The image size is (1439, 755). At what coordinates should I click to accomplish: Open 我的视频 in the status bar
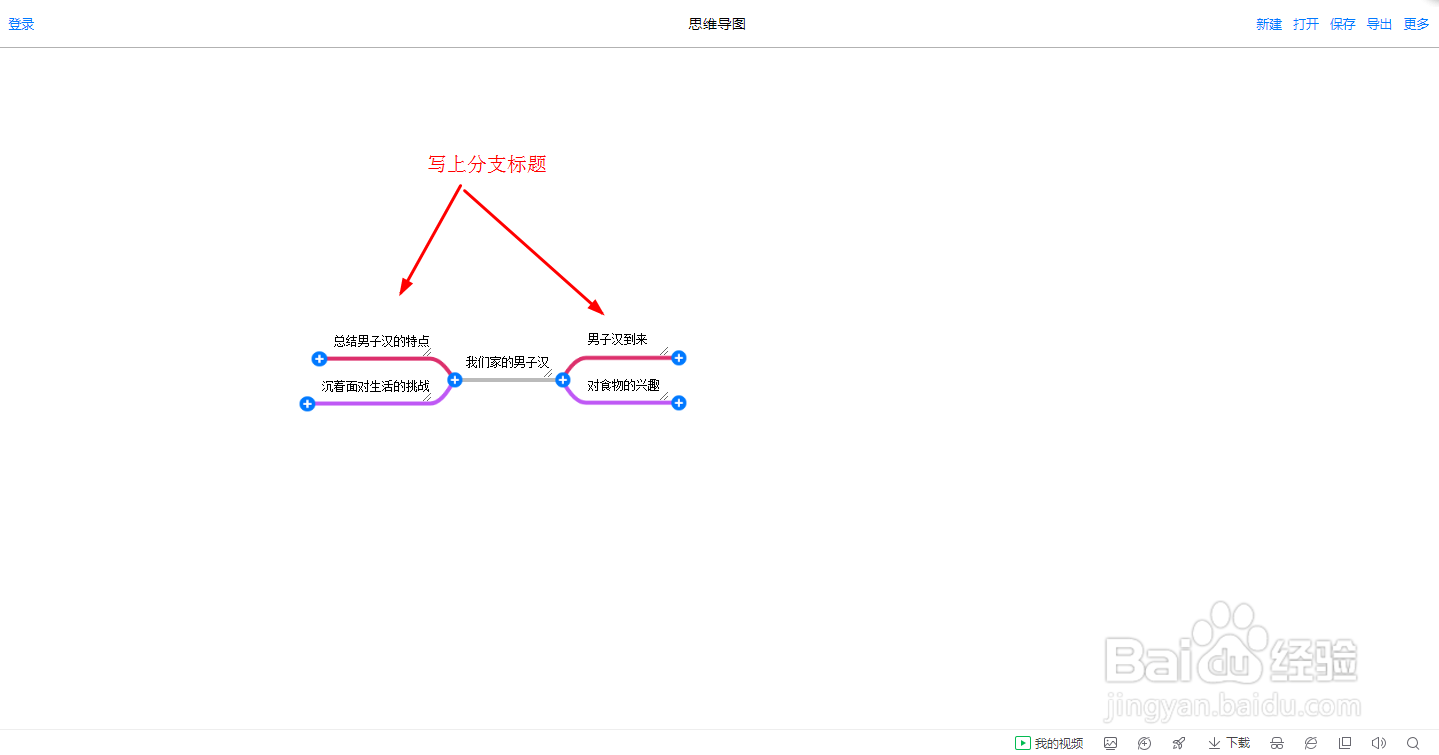pos(1049,743)
